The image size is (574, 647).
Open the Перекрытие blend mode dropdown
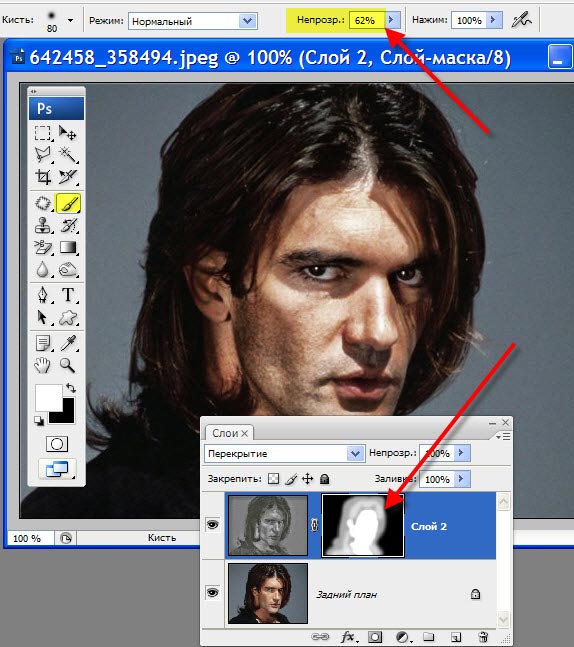pos(285,453)
